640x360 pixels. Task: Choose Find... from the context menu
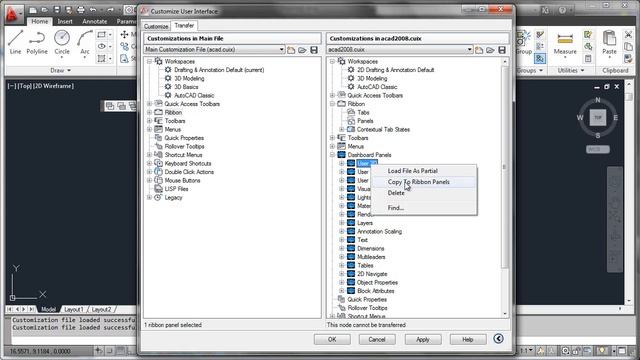[424, 208]
